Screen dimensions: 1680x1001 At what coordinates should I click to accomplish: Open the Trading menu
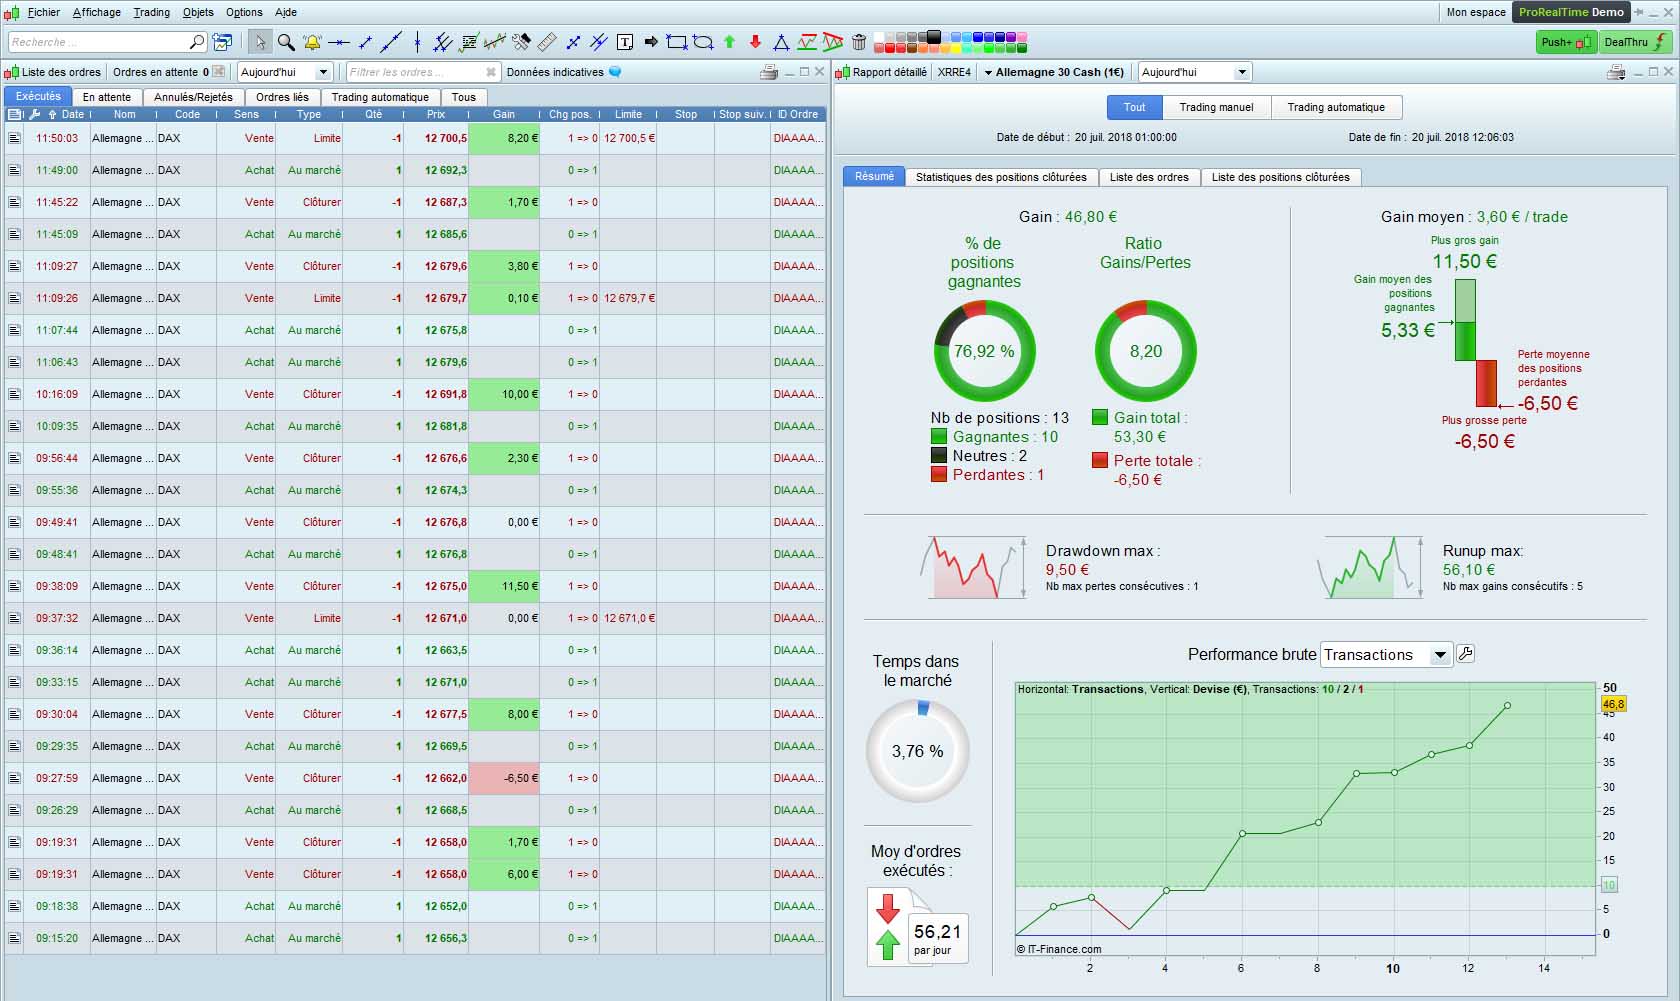[151, 12]
